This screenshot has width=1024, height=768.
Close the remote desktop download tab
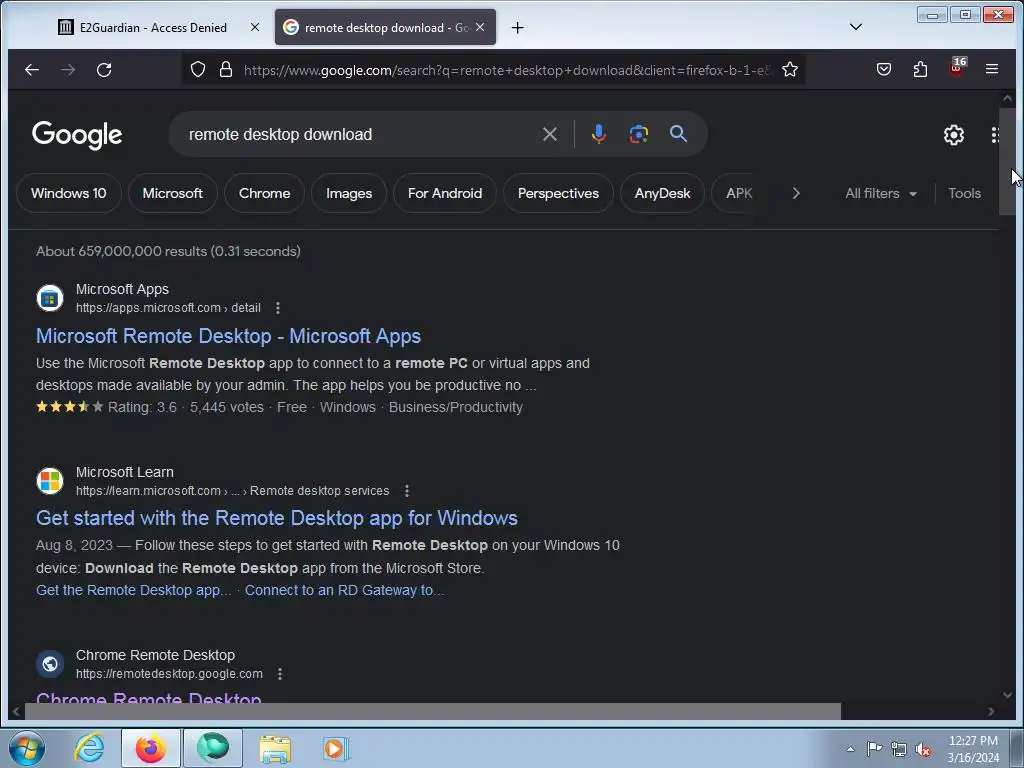[x=480, y=27]
